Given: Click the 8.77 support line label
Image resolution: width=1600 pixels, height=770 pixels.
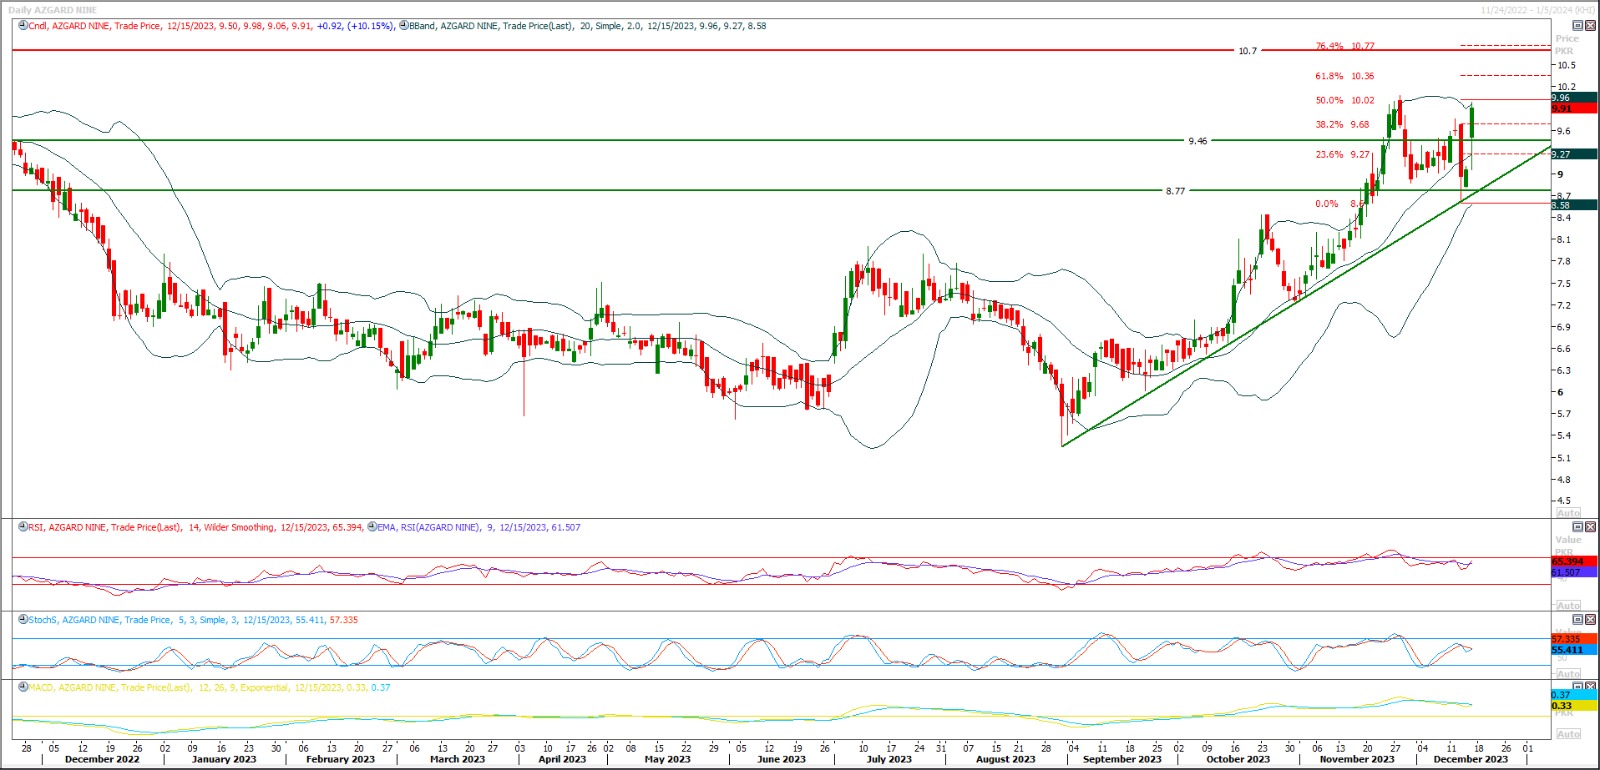Looking at the screenshot, I should [1175, 191].
